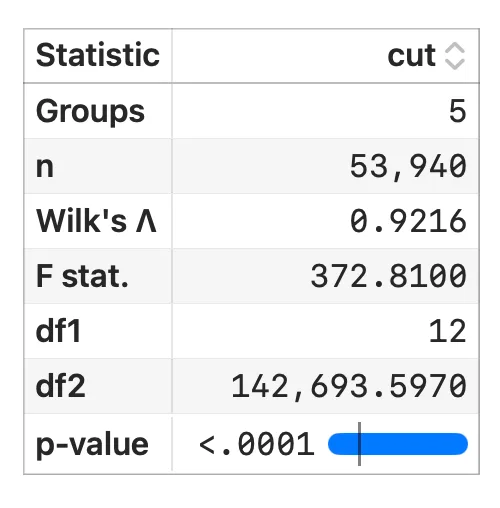Select the <.0001 p-value text

point(256,444)
